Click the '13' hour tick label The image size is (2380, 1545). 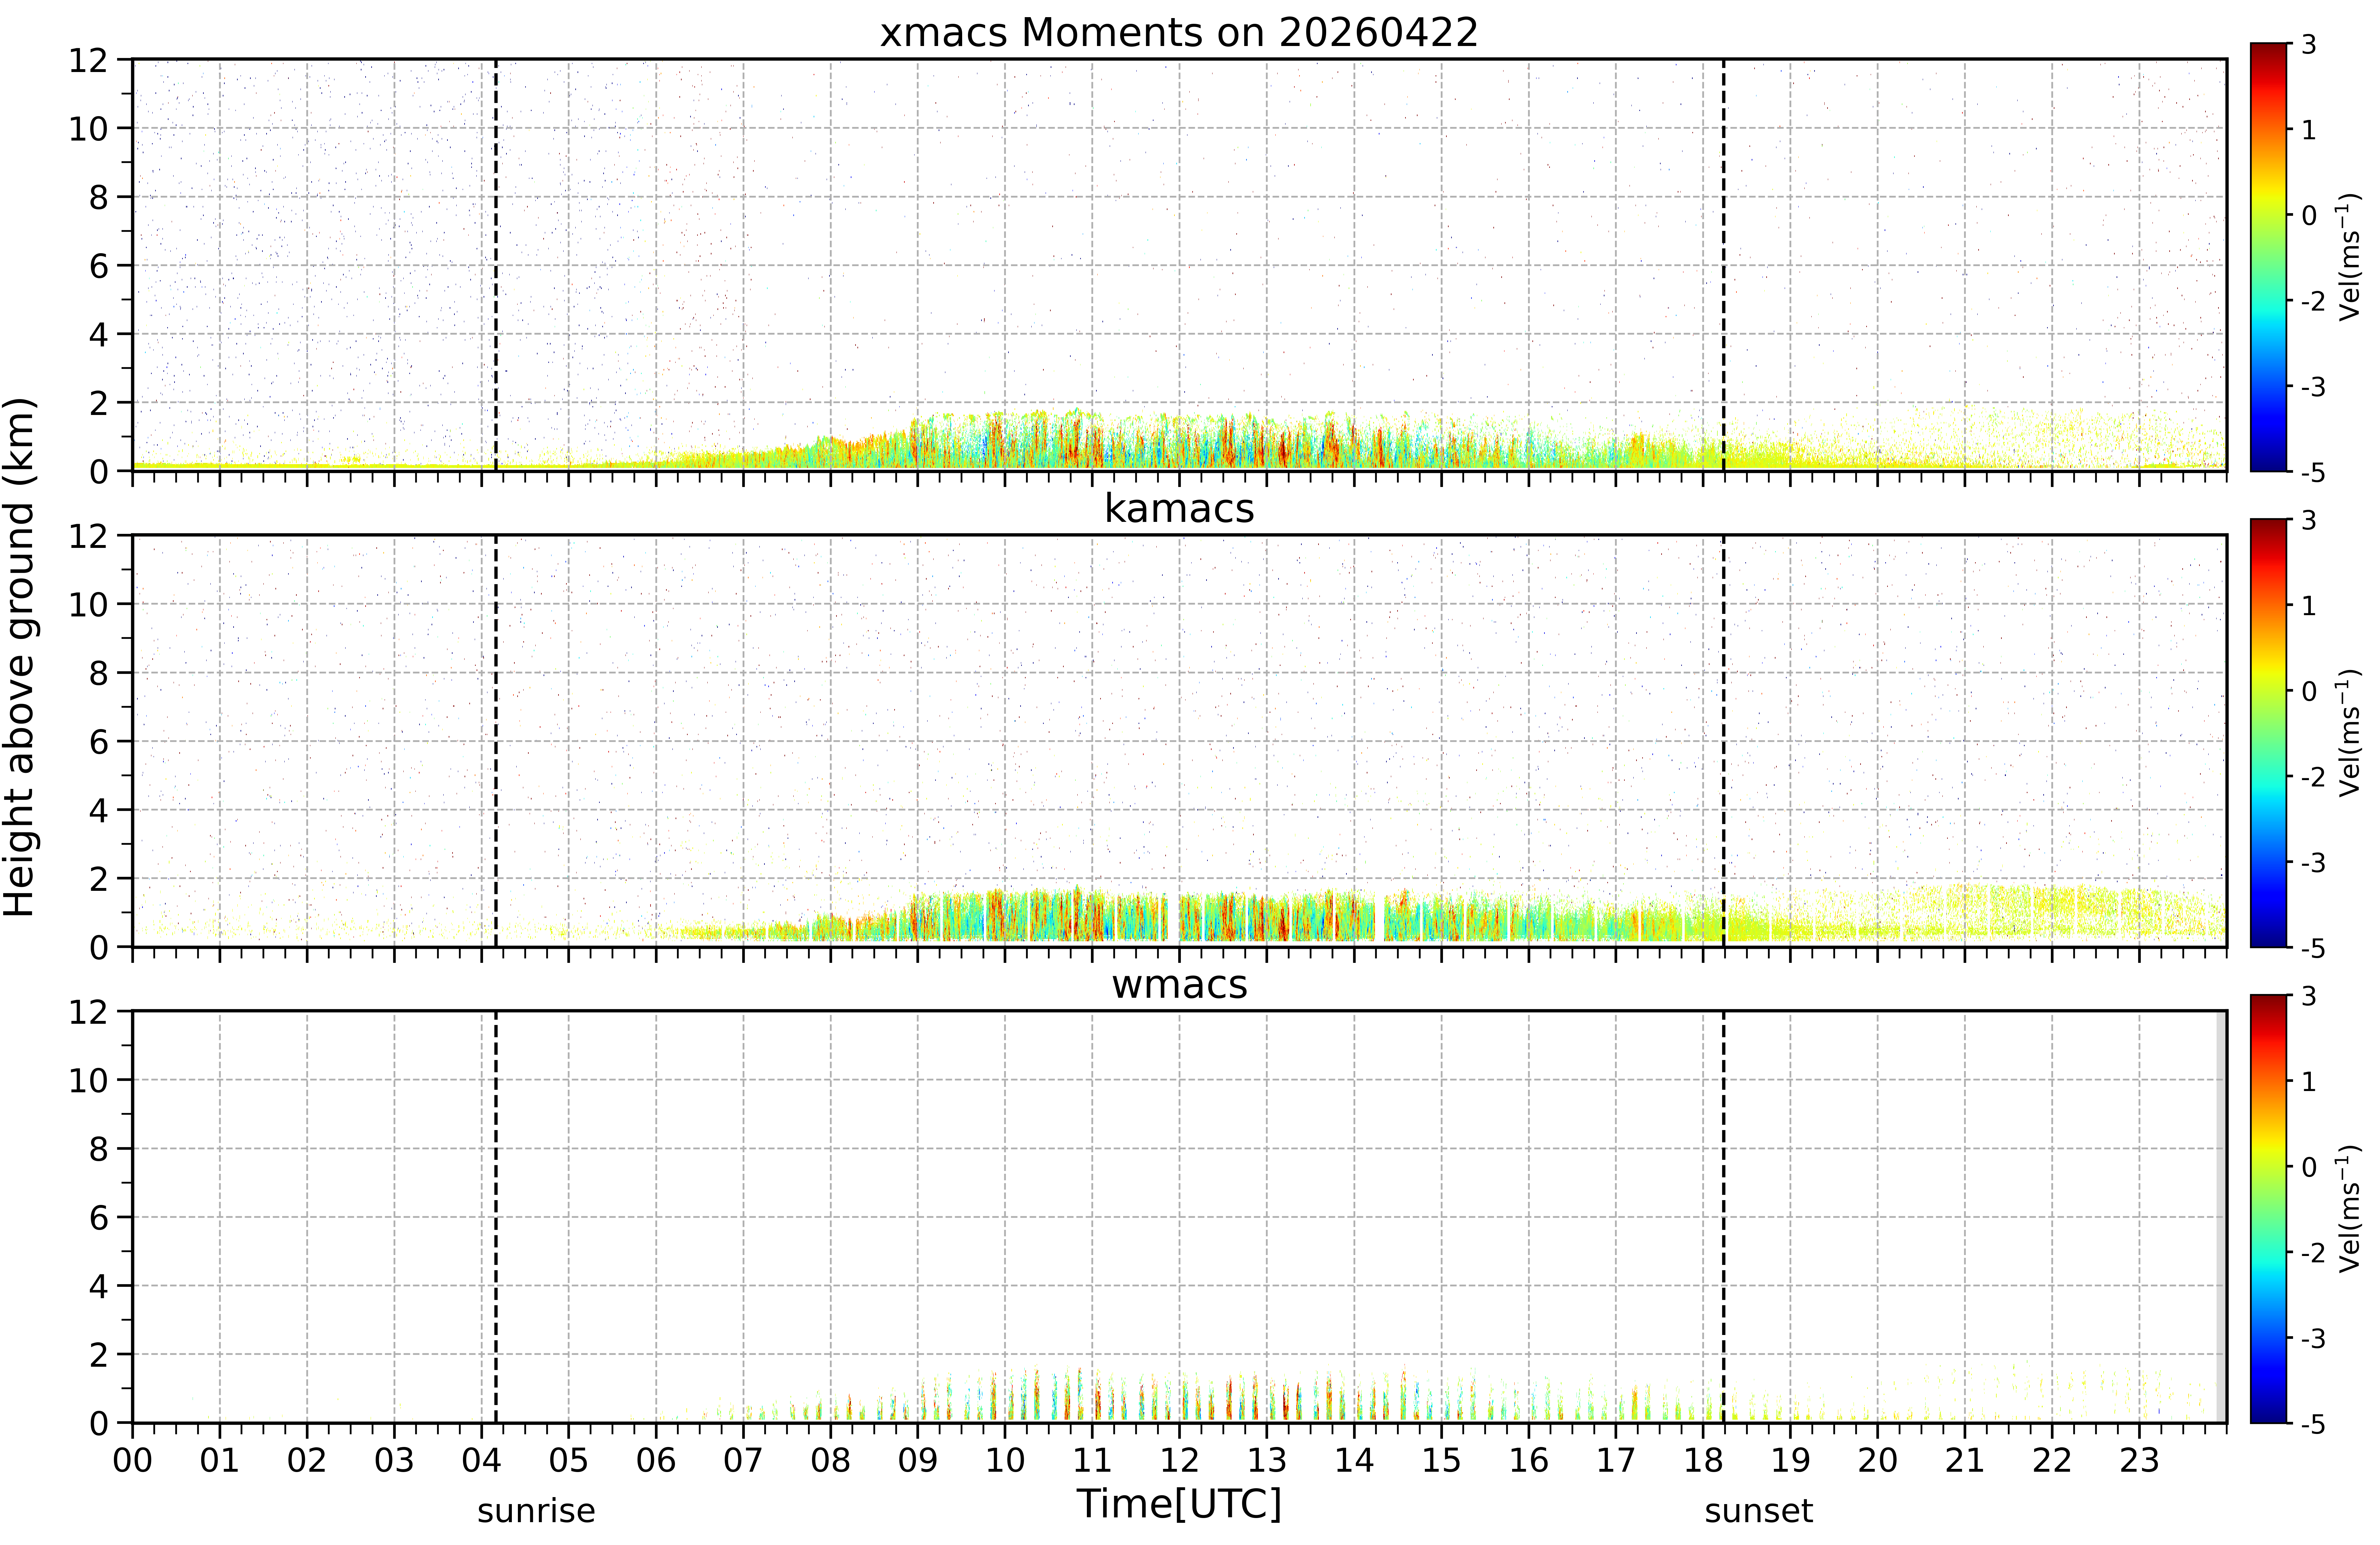tap(1267, 1461)
